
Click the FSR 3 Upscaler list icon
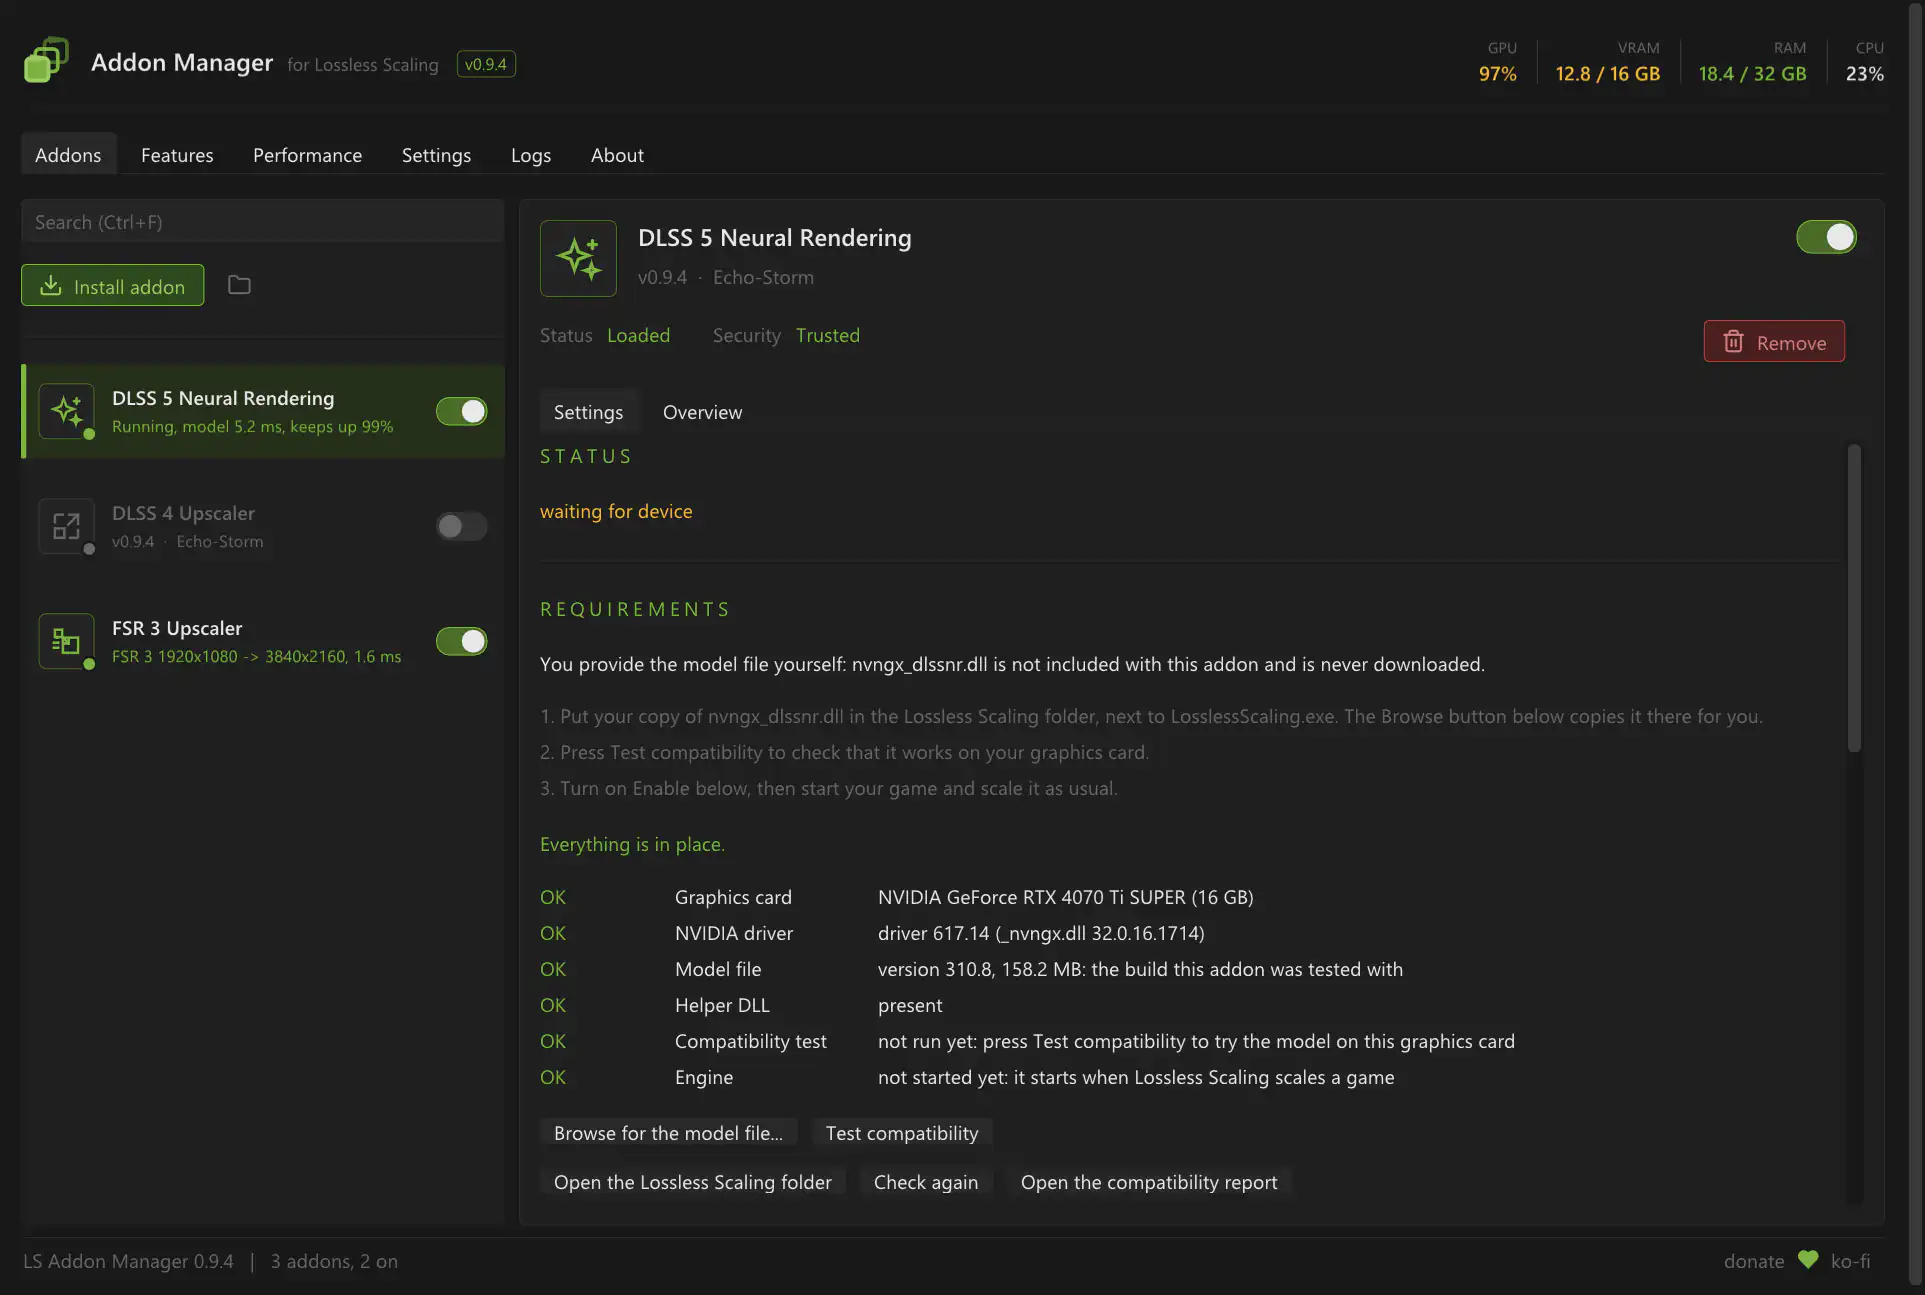point(66,641)
